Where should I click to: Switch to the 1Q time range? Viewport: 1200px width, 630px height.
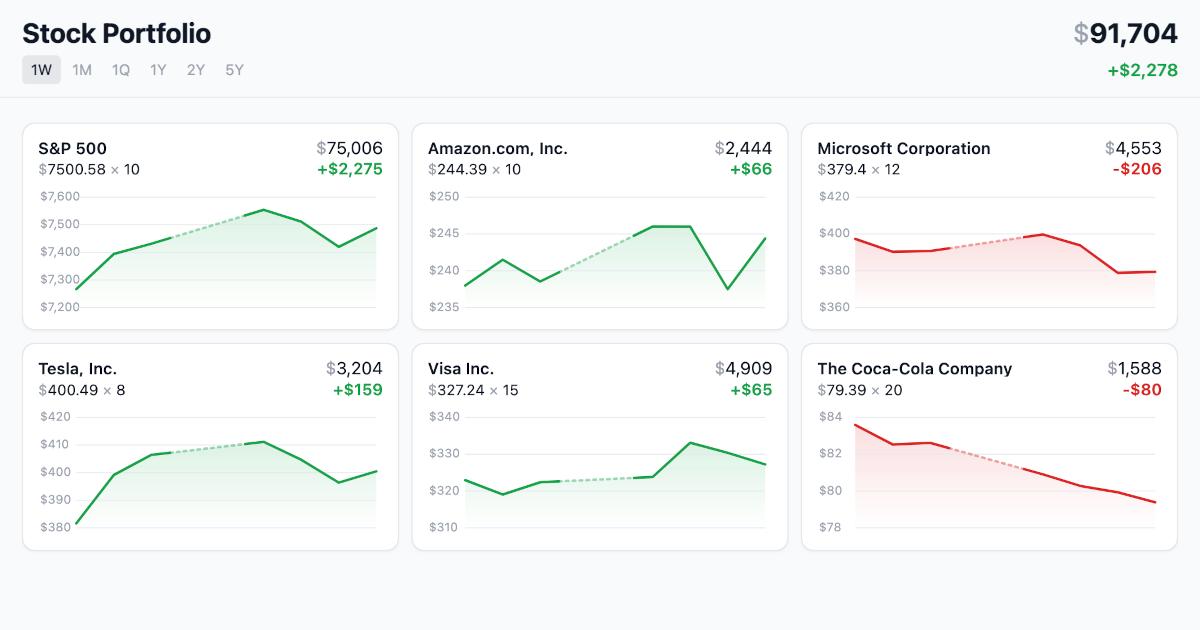click(121, 70)
